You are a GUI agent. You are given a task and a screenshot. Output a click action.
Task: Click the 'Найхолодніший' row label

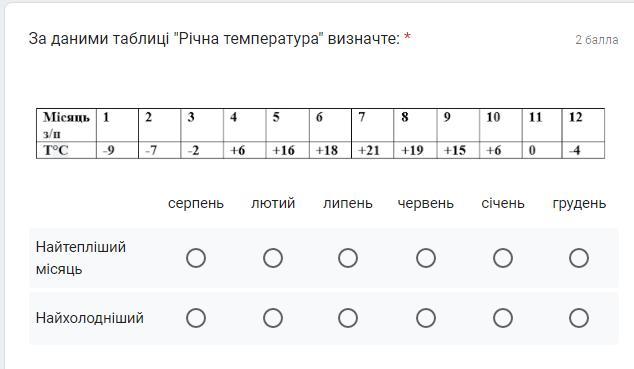click(89, 318)
